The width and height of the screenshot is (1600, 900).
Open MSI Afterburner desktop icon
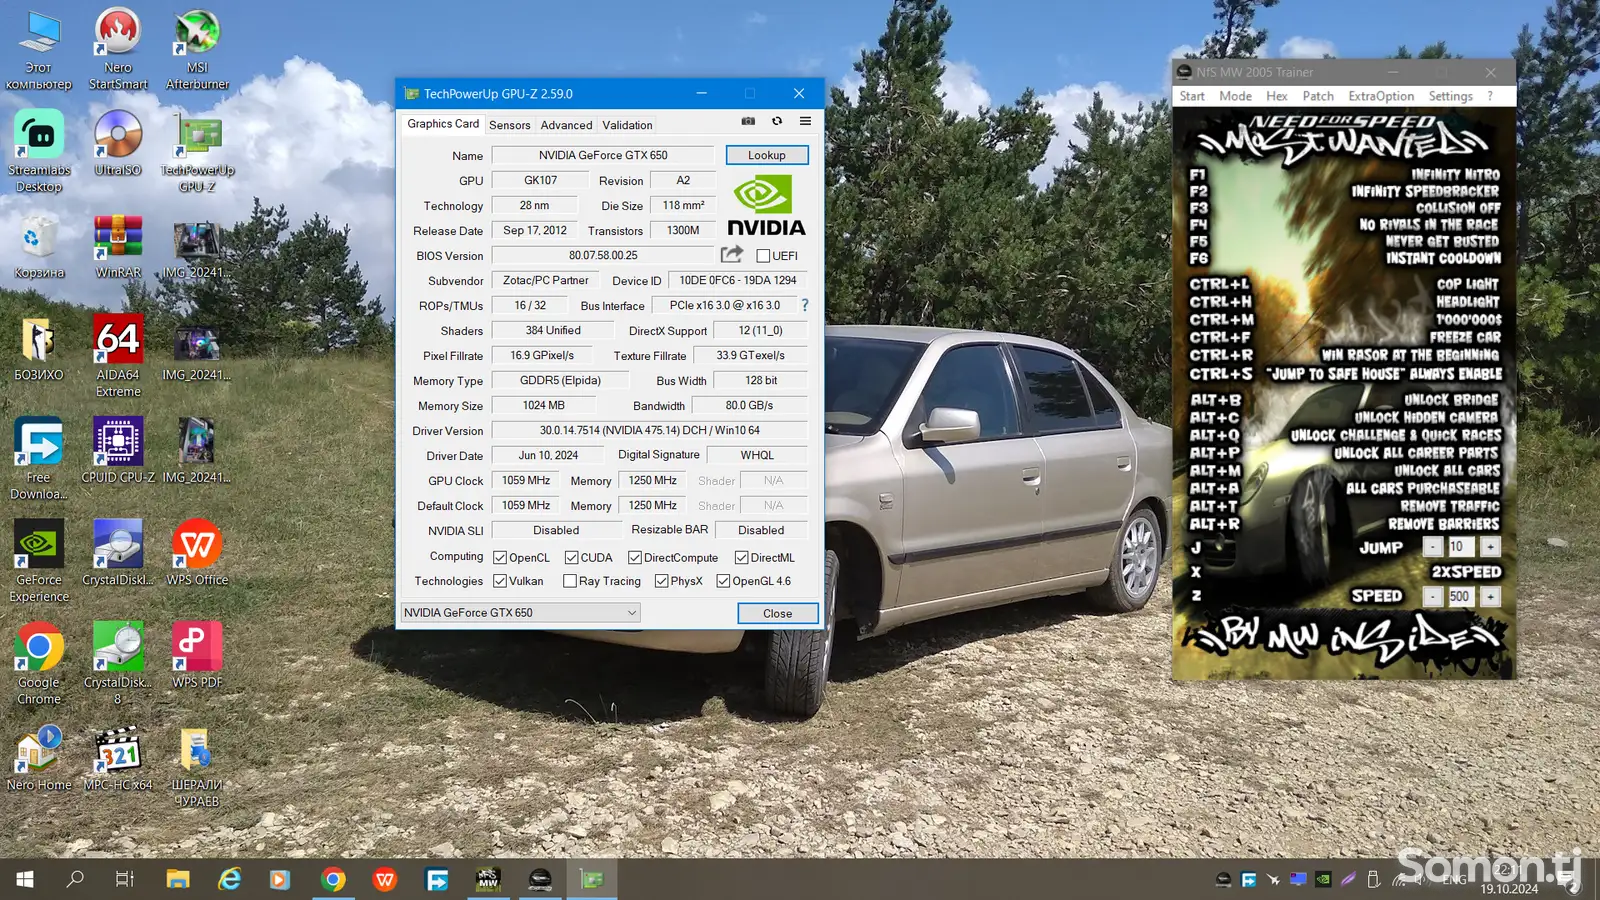[x=197, y=49]
